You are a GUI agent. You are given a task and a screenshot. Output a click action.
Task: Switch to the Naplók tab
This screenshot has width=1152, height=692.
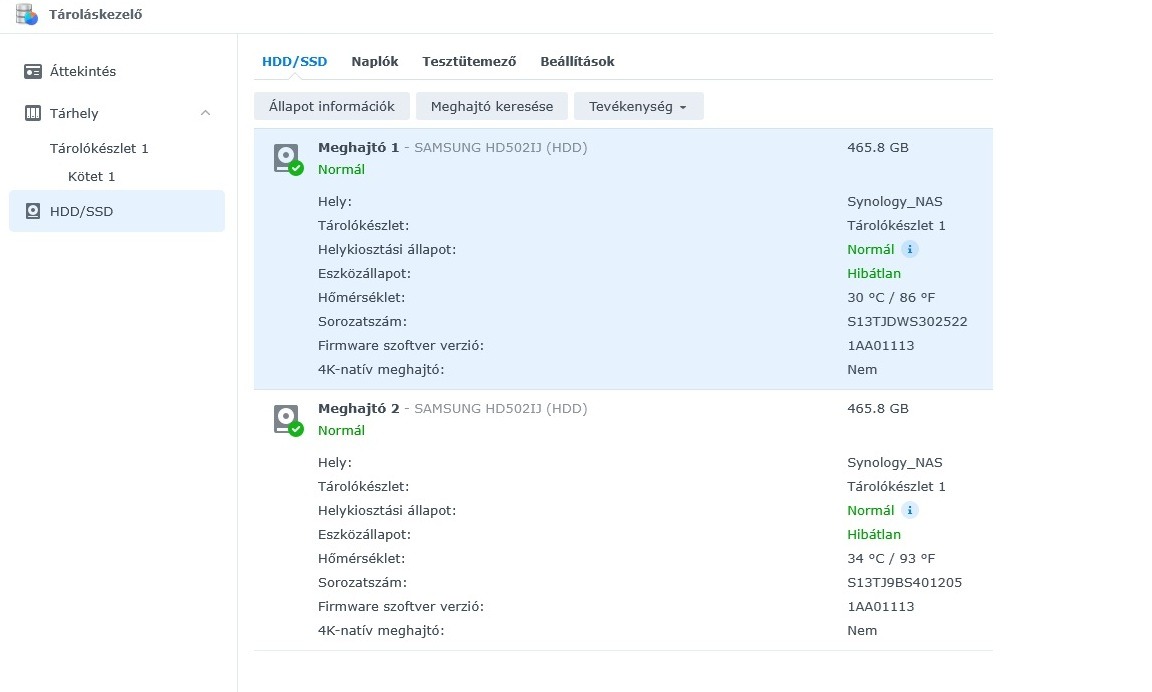[x=375, y=62]
